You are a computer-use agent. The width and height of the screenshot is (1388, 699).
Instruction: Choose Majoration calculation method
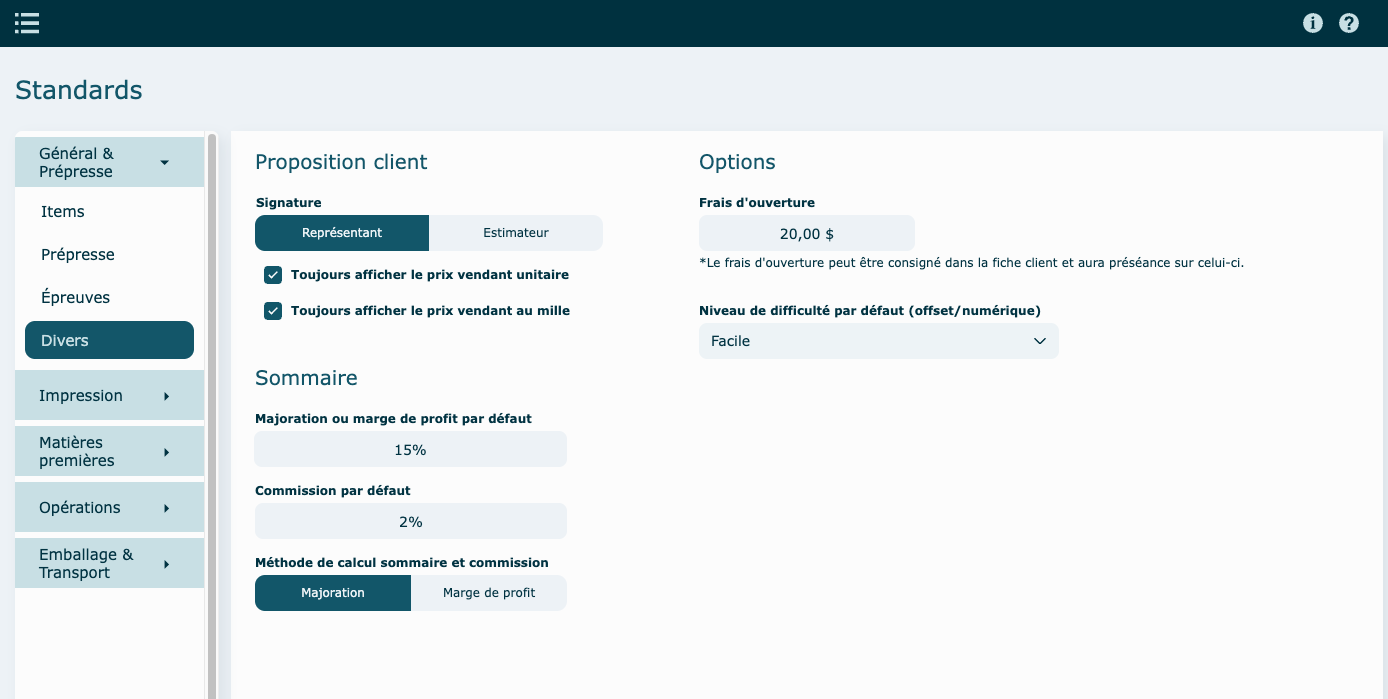pyautogui.click(x=333, y=593)
